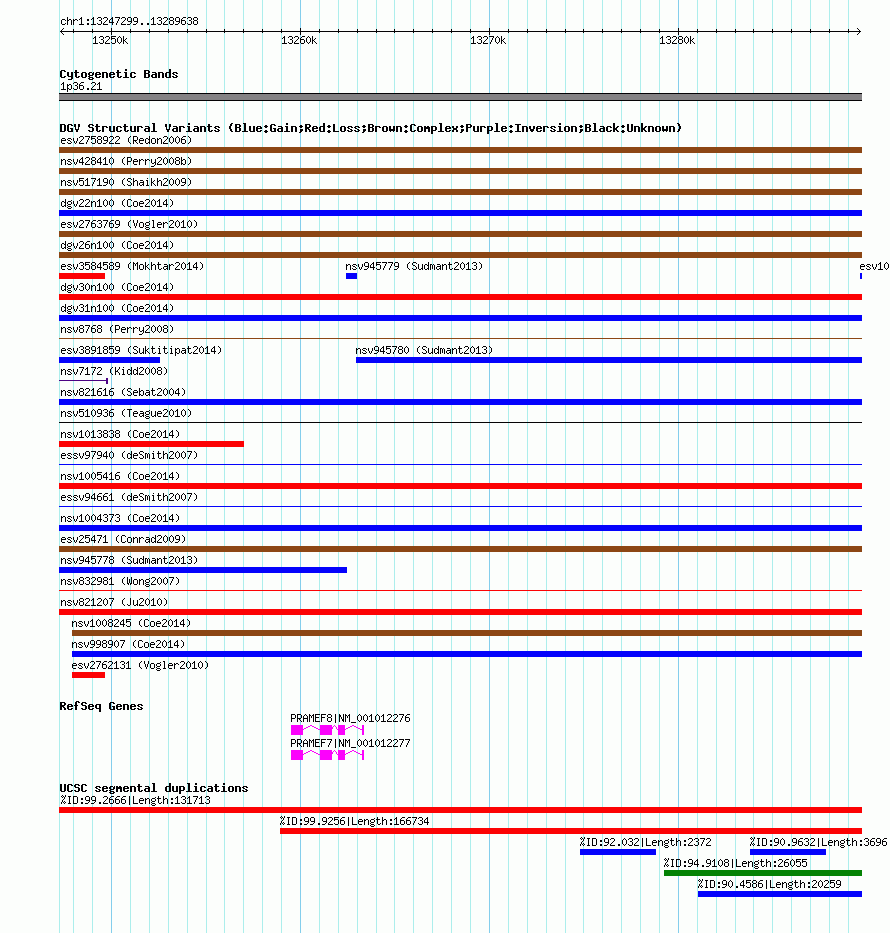Click the short red esv3584589 (Mokhtar2014) bar

click(82, 276)
